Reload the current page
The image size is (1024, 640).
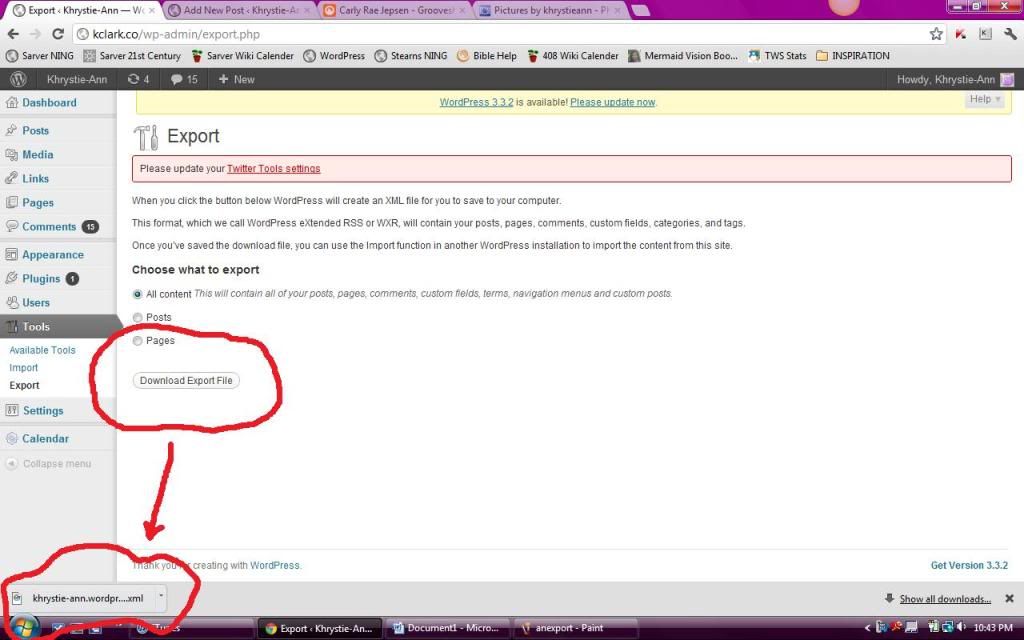click(x=57, y=34)
